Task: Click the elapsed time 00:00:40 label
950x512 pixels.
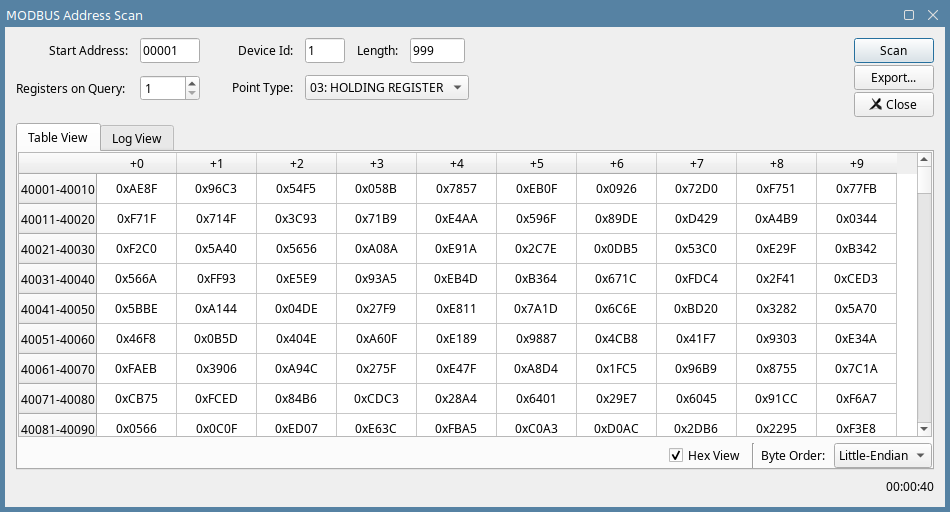Action: (x=909, y=487)
